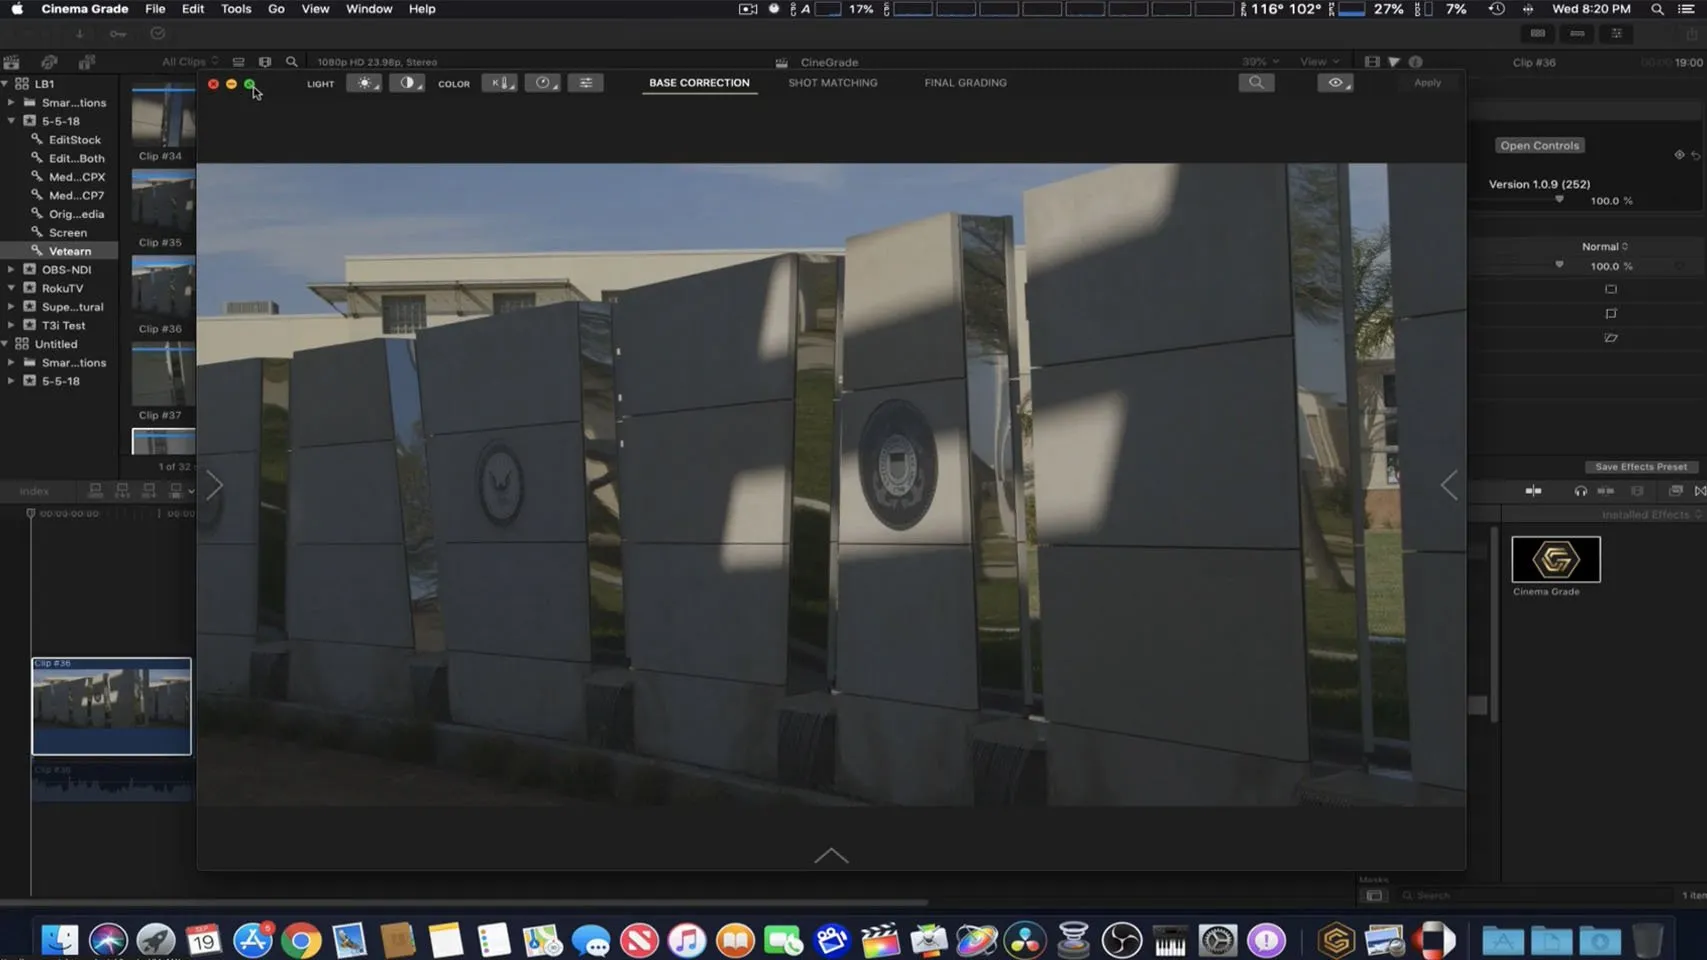Image resolution: width=1707 pixels, height=960 pixels.
Task: Click Save Effects Preset button
Action: (1640, 467)
